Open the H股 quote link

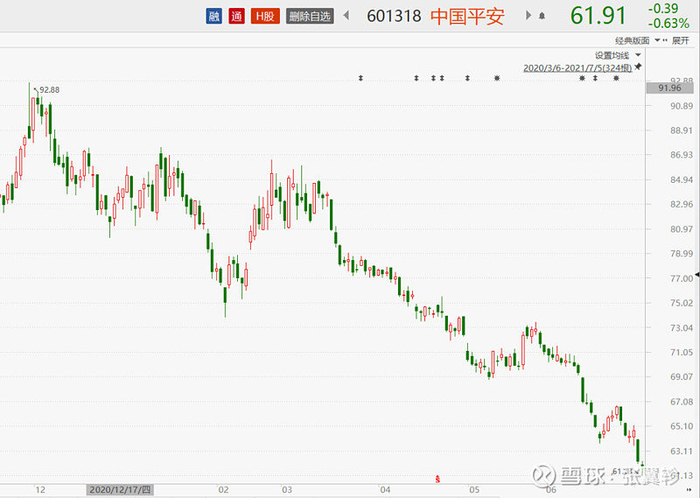265,17
